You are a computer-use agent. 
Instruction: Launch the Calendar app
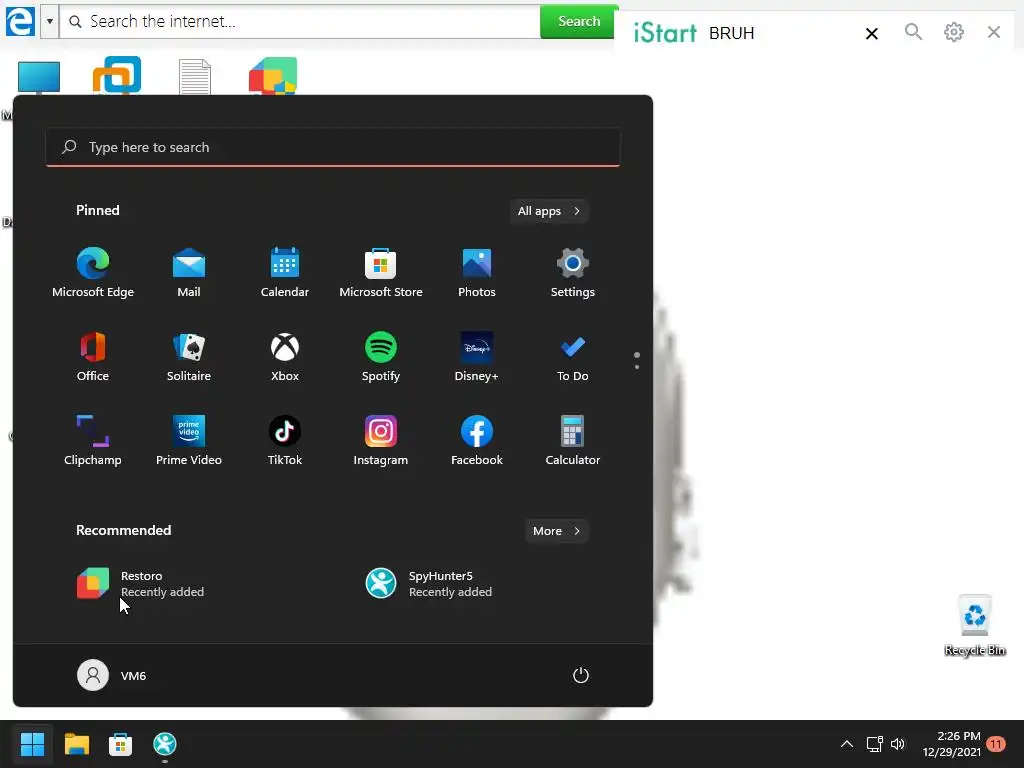[285, 273]
